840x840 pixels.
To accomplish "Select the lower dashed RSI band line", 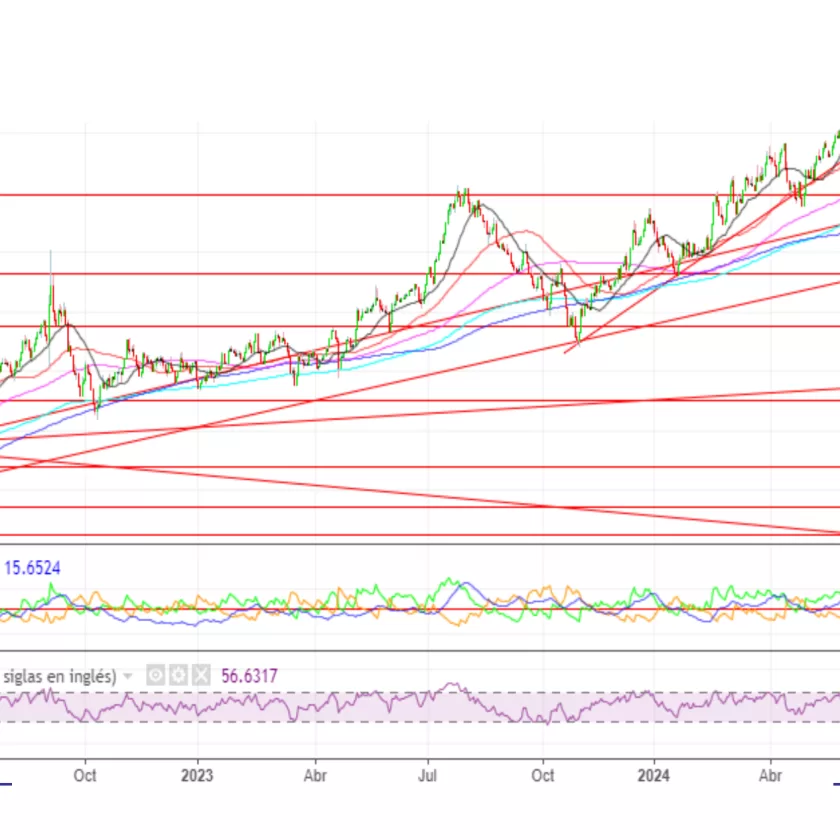I will tap(300, 722).
